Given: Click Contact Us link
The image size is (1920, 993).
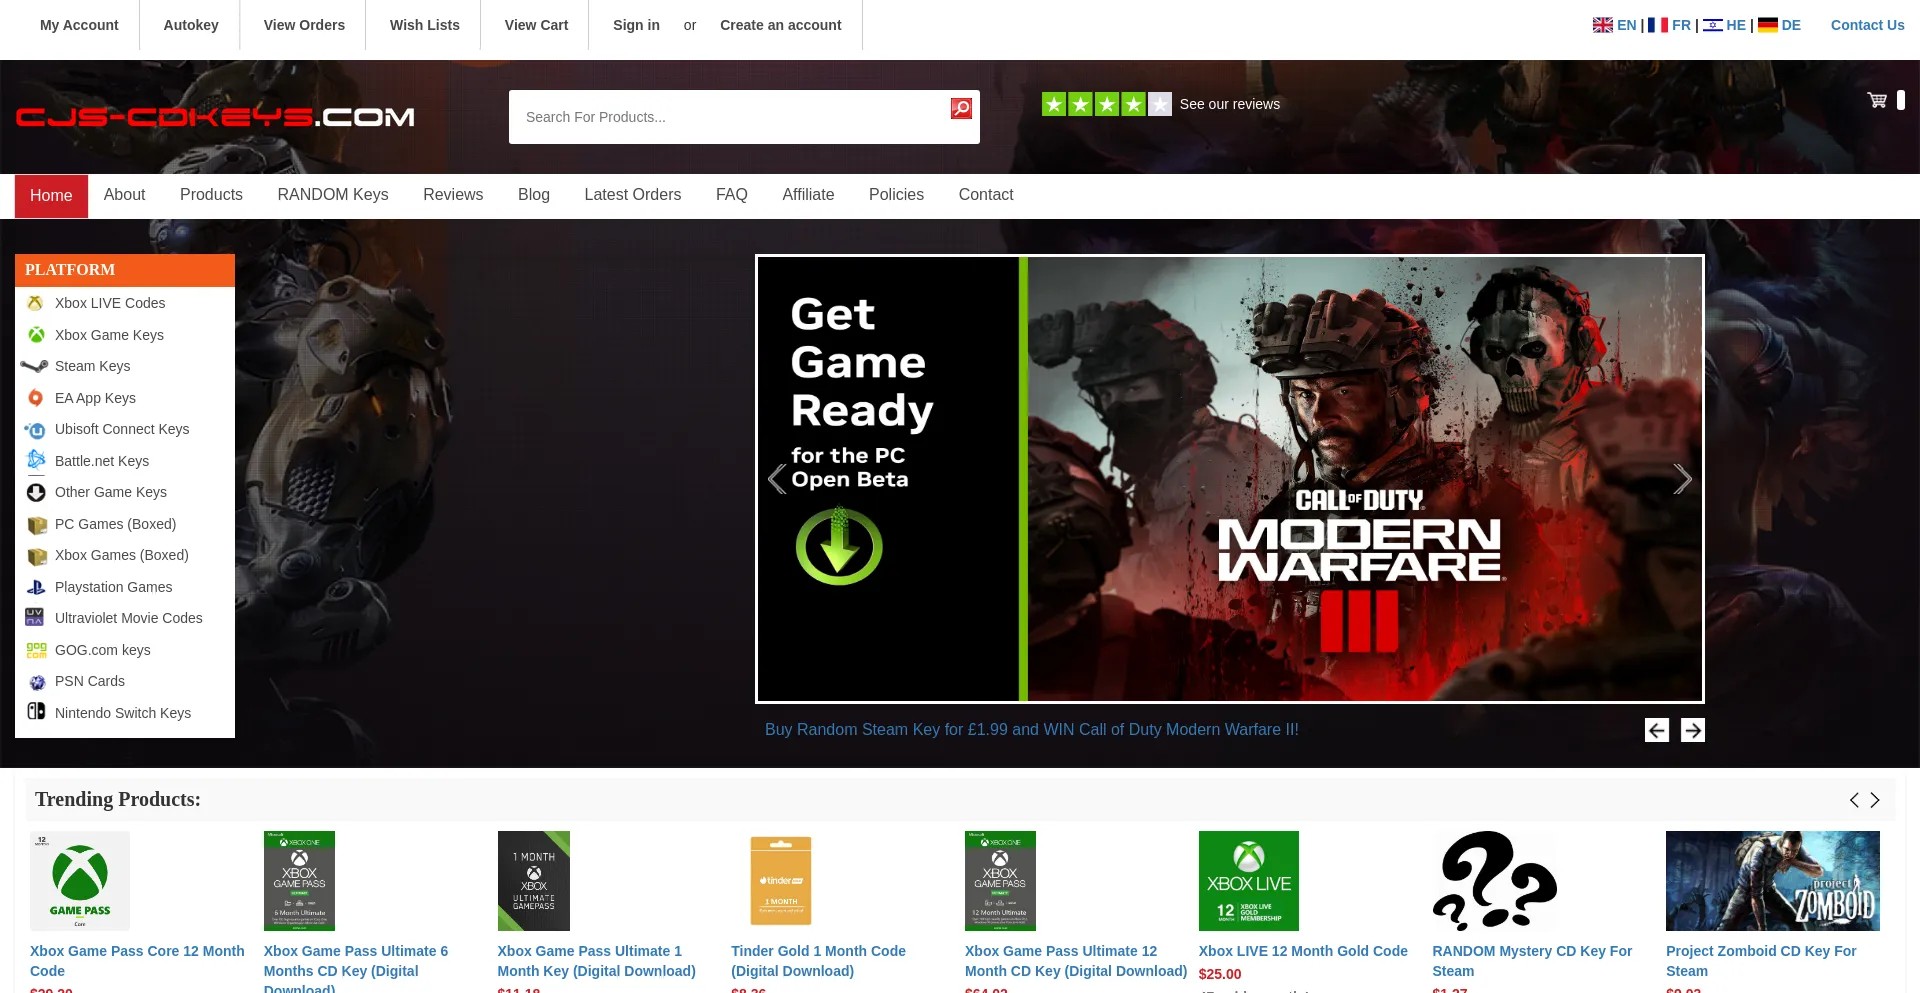Looking at the screenshot, I should coord(1868,25).
